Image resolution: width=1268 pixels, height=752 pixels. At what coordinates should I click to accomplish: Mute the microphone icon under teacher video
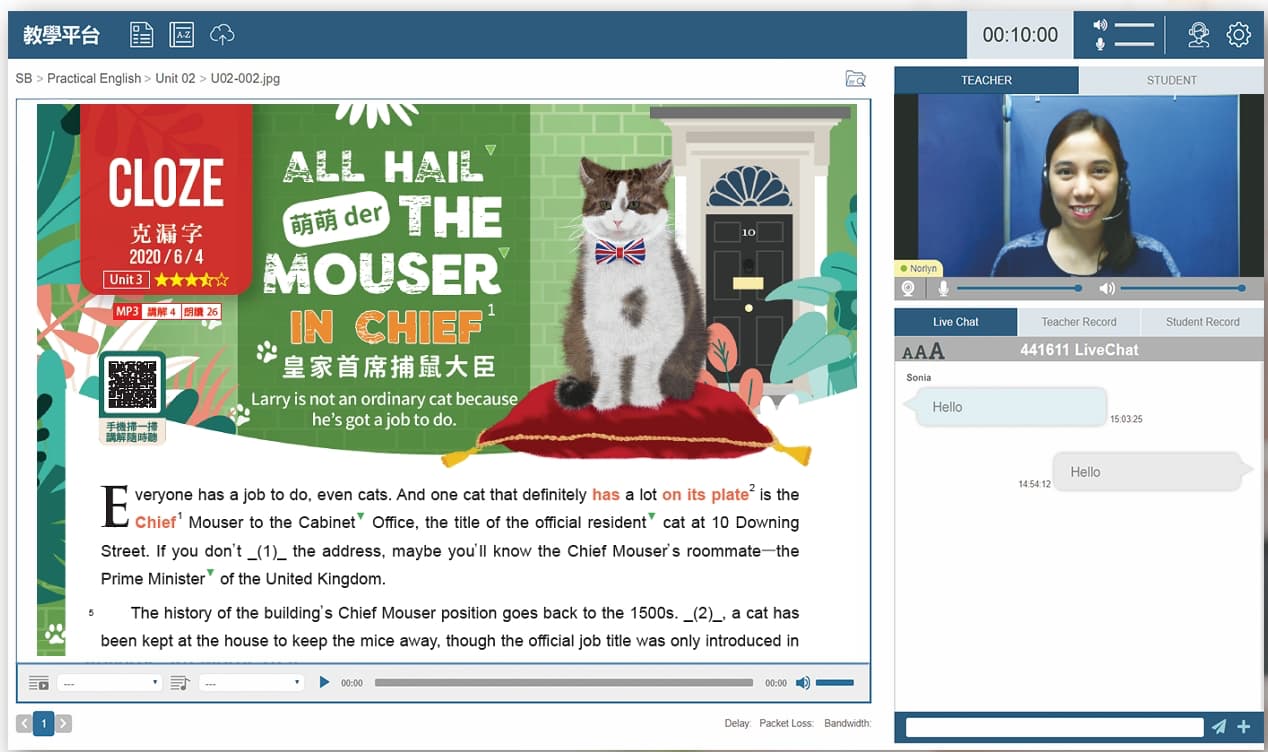click(x=942, y=289)
